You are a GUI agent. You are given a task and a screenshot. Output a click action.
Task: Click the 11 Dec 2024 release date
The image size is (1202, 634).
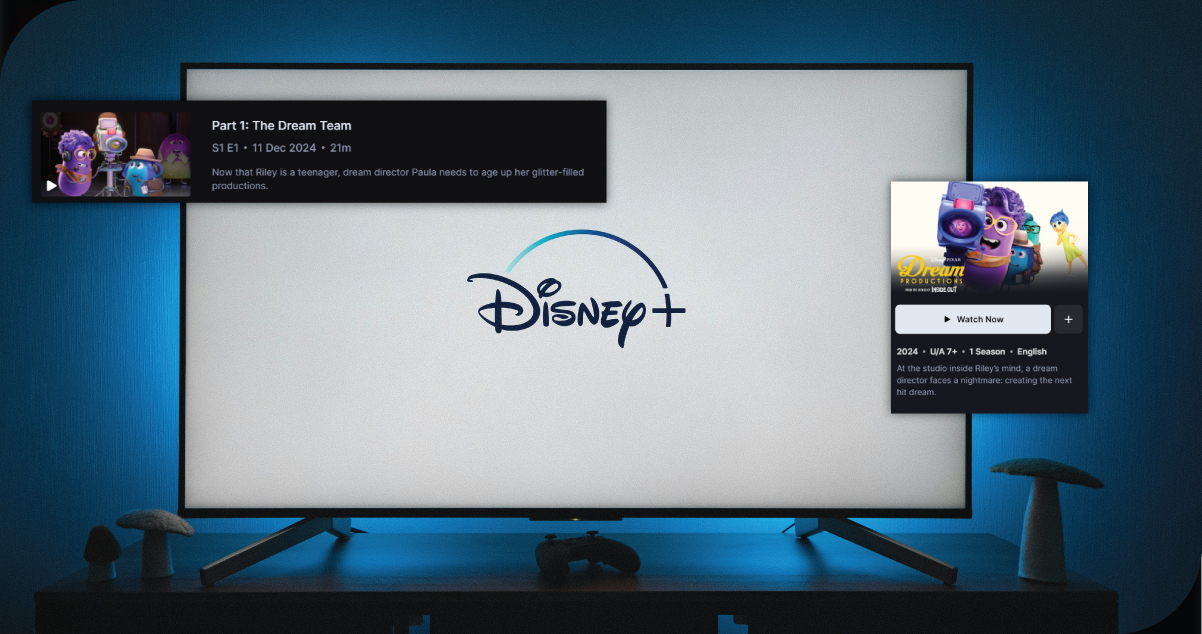(284, 148)
